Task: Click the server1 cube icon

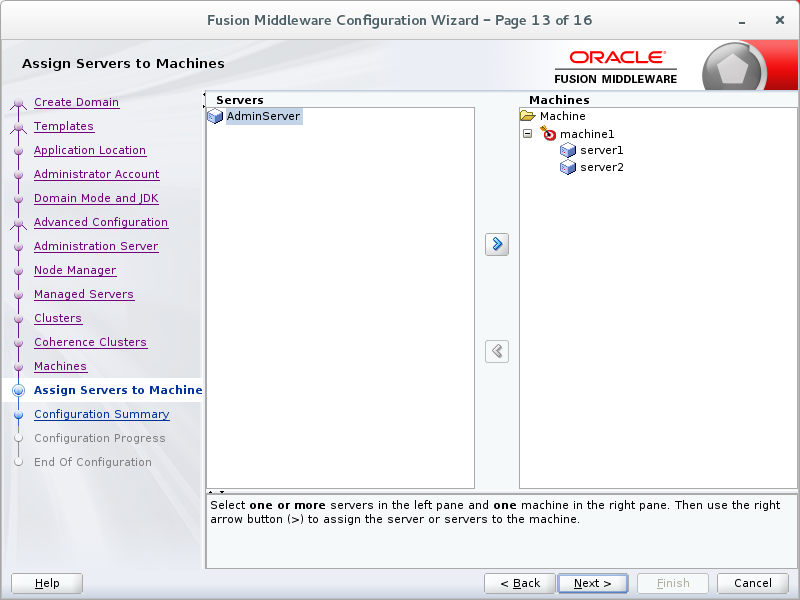Action: pyautogui.click(x=568, y=150)
